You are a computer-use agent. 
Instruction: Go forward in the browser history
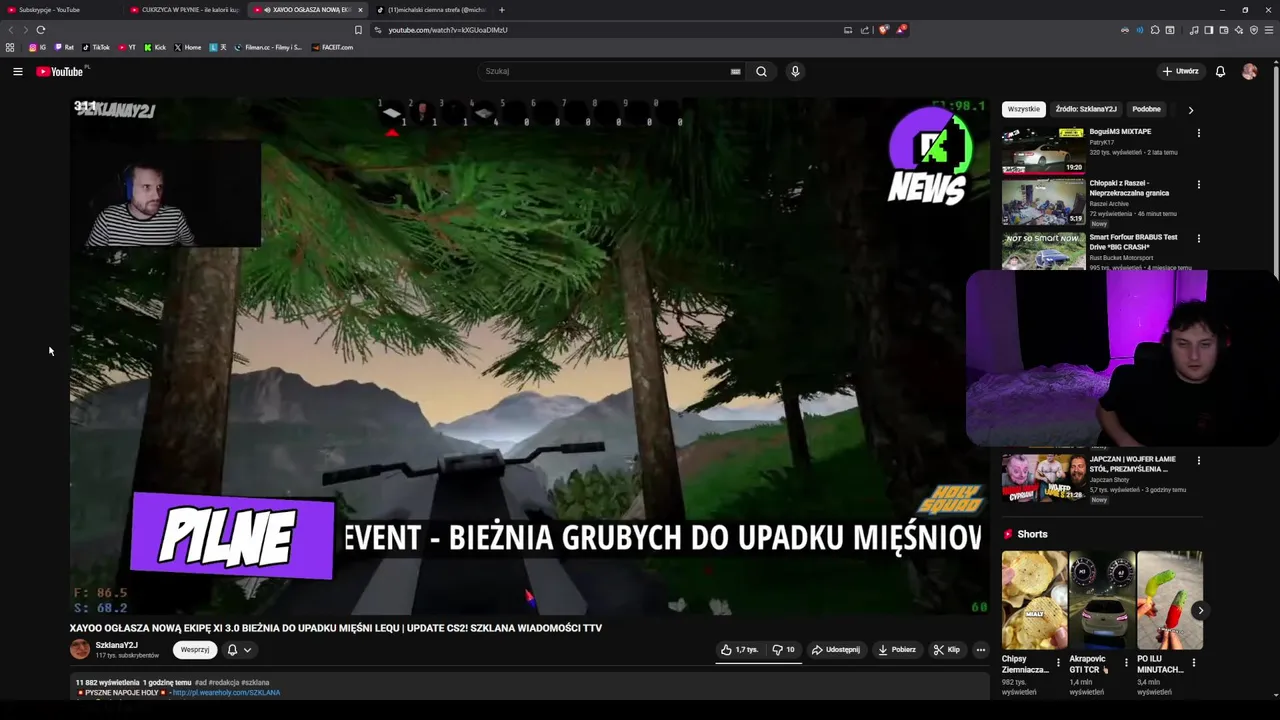[24, 30]
